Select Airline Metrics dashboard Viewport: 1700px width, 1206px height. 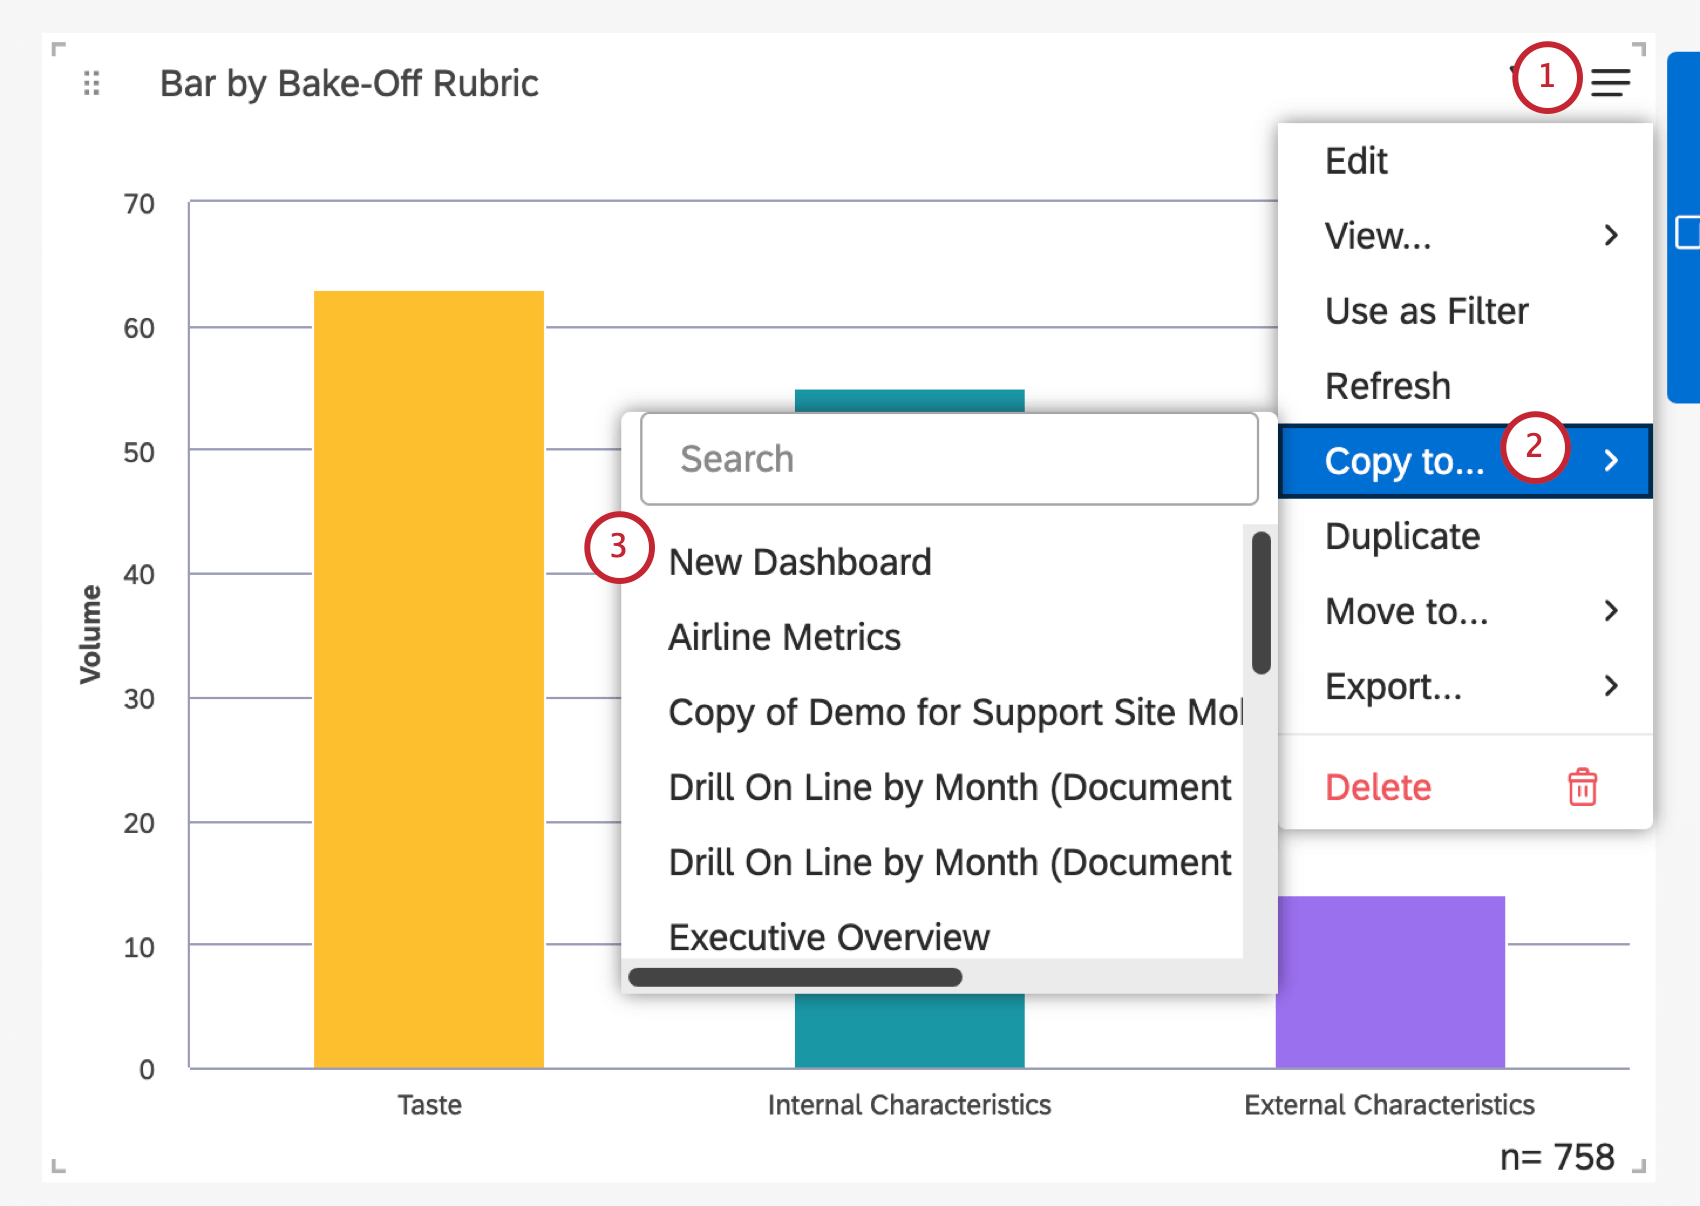point(784,636)
